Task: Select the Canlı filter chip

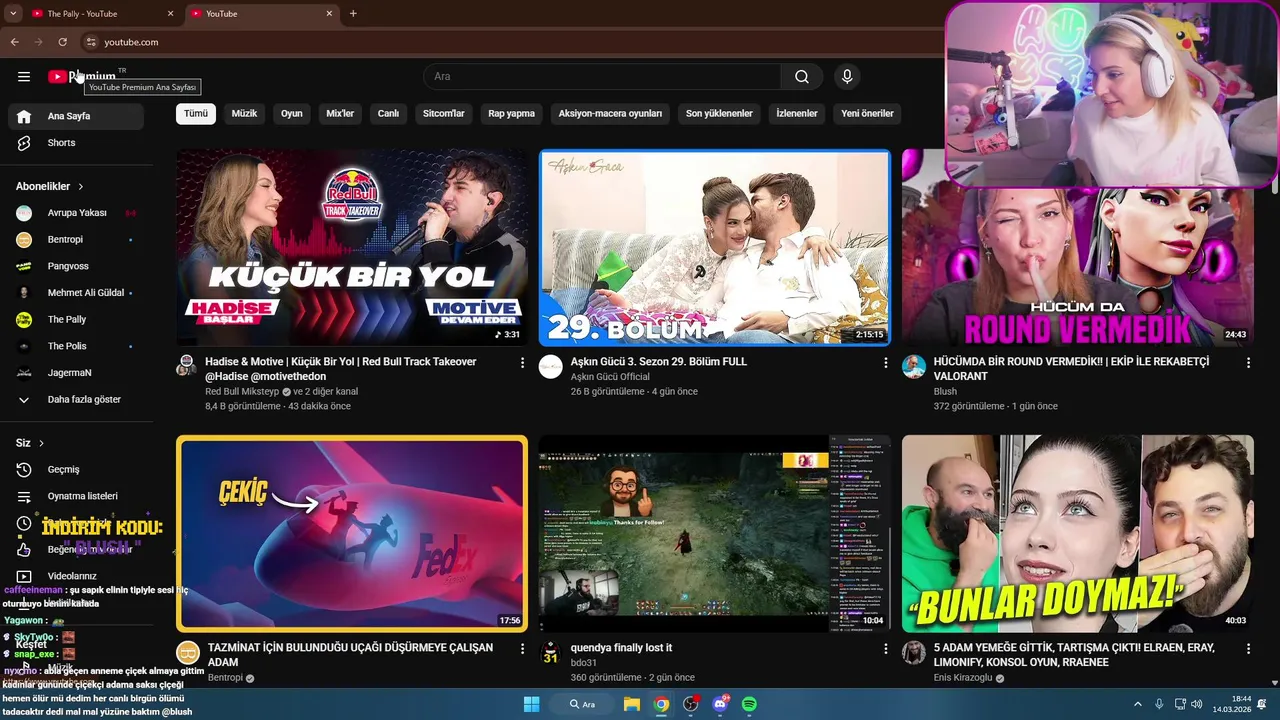Action: point(388,114)
